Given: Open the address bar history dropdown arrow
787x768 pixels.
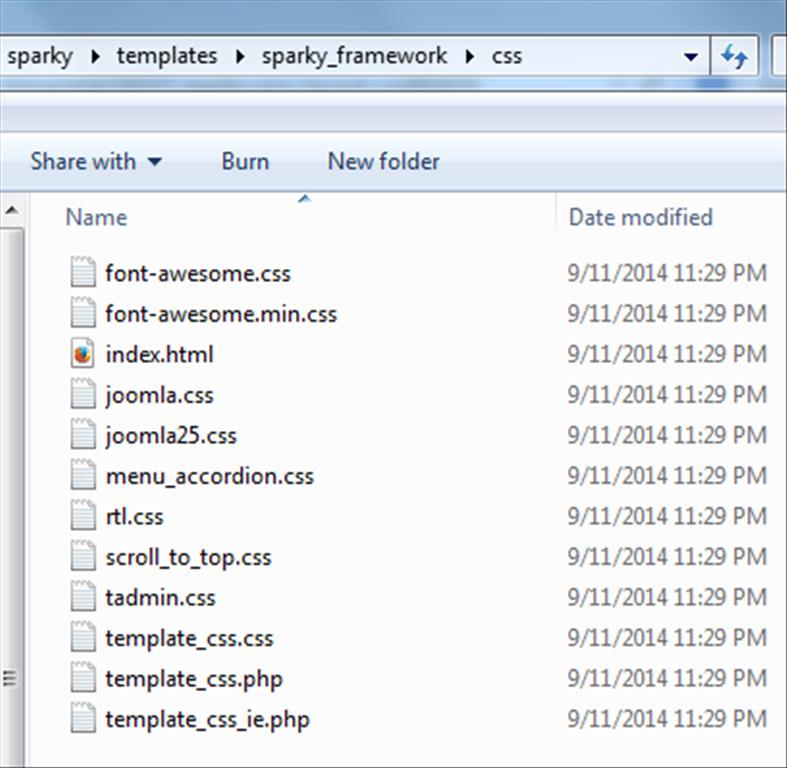Looking at the screenshot, I should [691, 57].
